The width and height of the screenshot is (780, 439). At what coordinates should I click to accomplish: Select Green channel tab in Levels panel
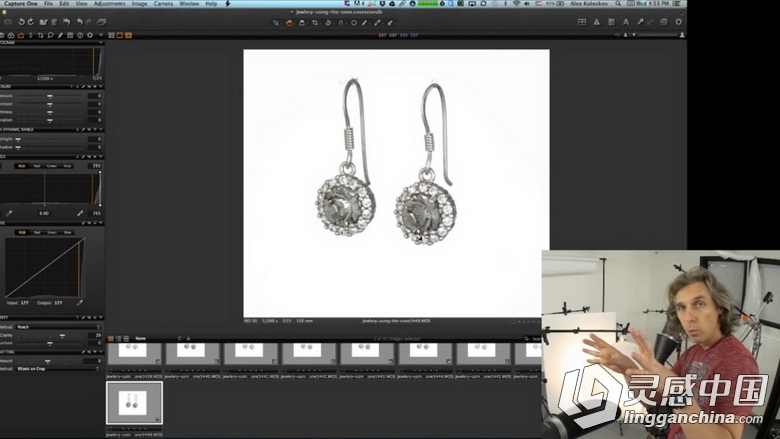(x=52, y=166)
